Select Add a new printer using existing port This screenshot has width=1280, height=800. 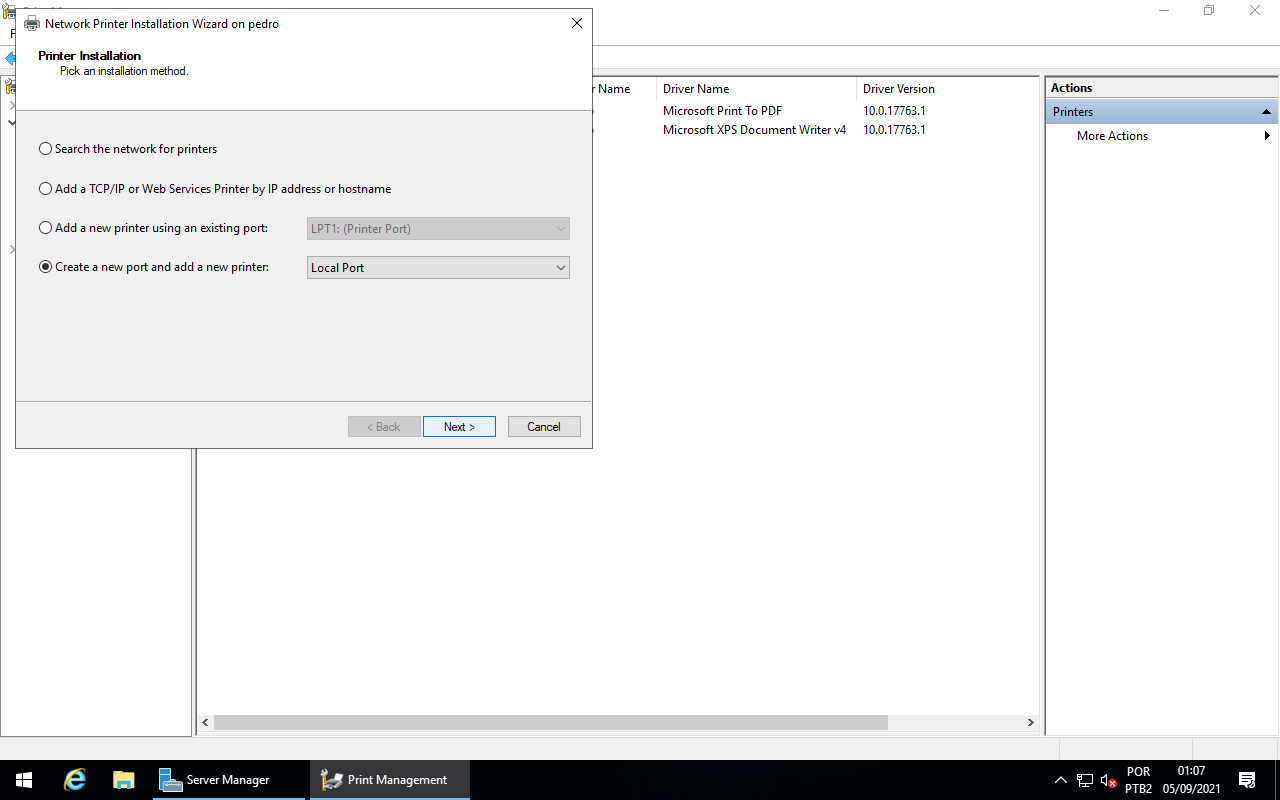click(45, 228)
